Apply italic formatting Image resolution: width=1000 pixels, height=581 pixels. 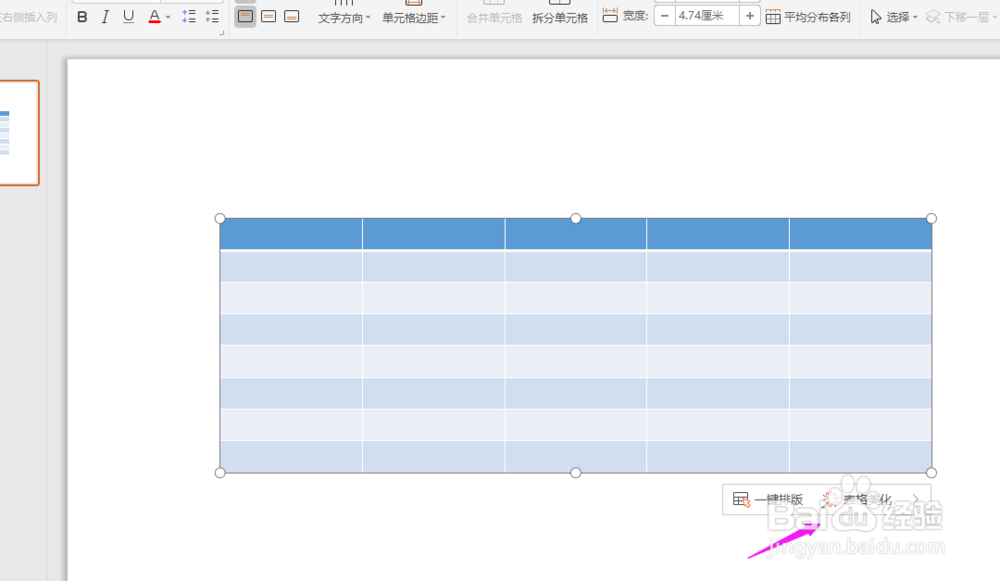click(x=105, y=17)
